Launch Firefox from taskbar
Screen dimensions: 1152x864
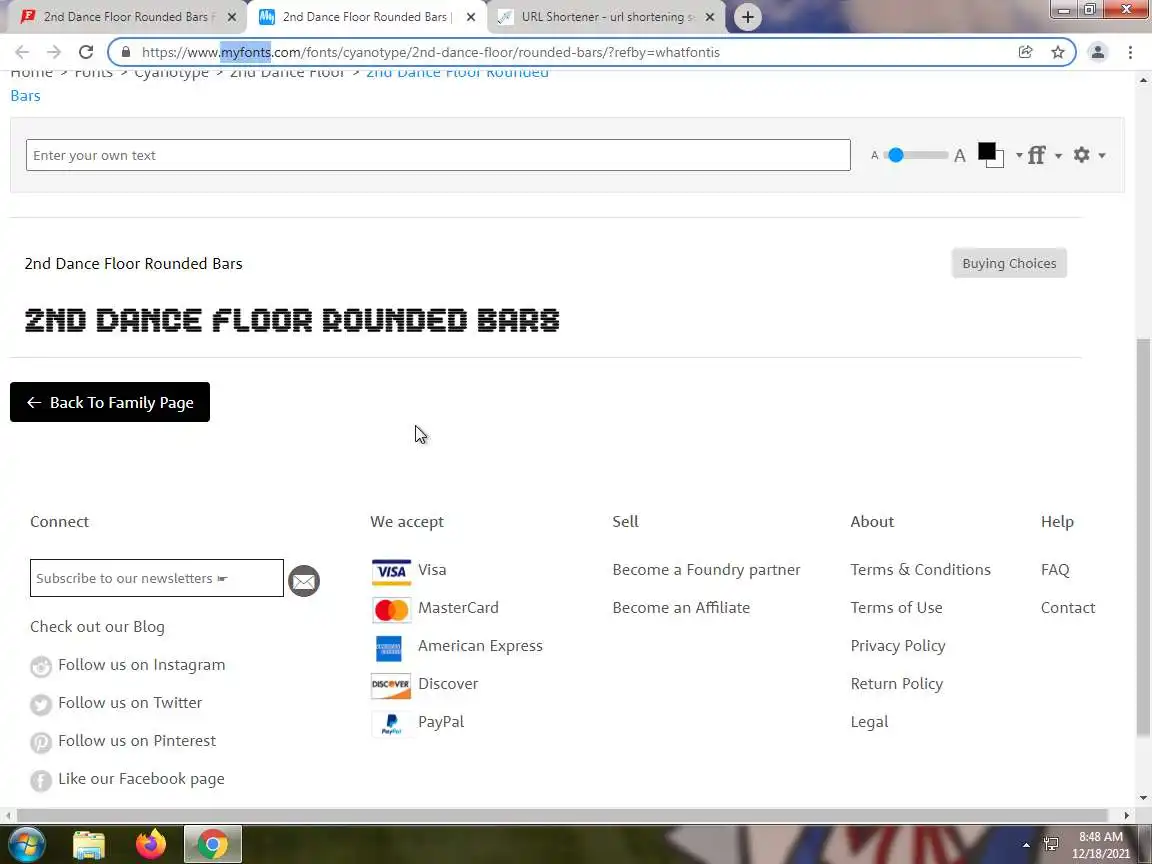[151, 845]
